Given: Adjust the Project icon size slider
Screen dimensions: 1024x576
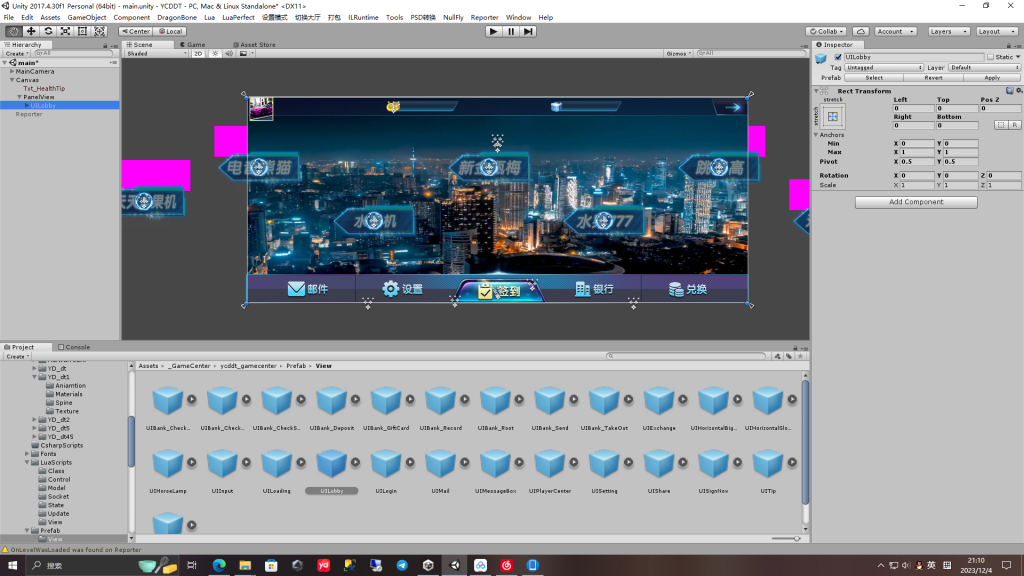Looking at the screenshot, I should point(786,539).
